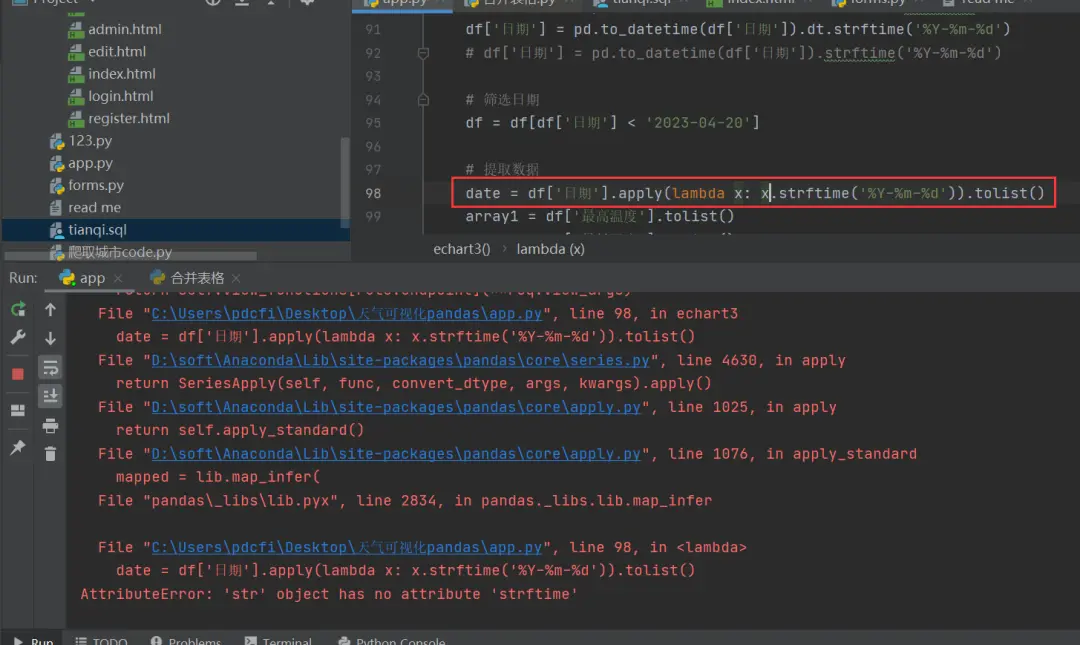This screenshot has height=645, width=1080.
Task: Click the restore layout icon in Run panel
Action: (x=18, y=411)
